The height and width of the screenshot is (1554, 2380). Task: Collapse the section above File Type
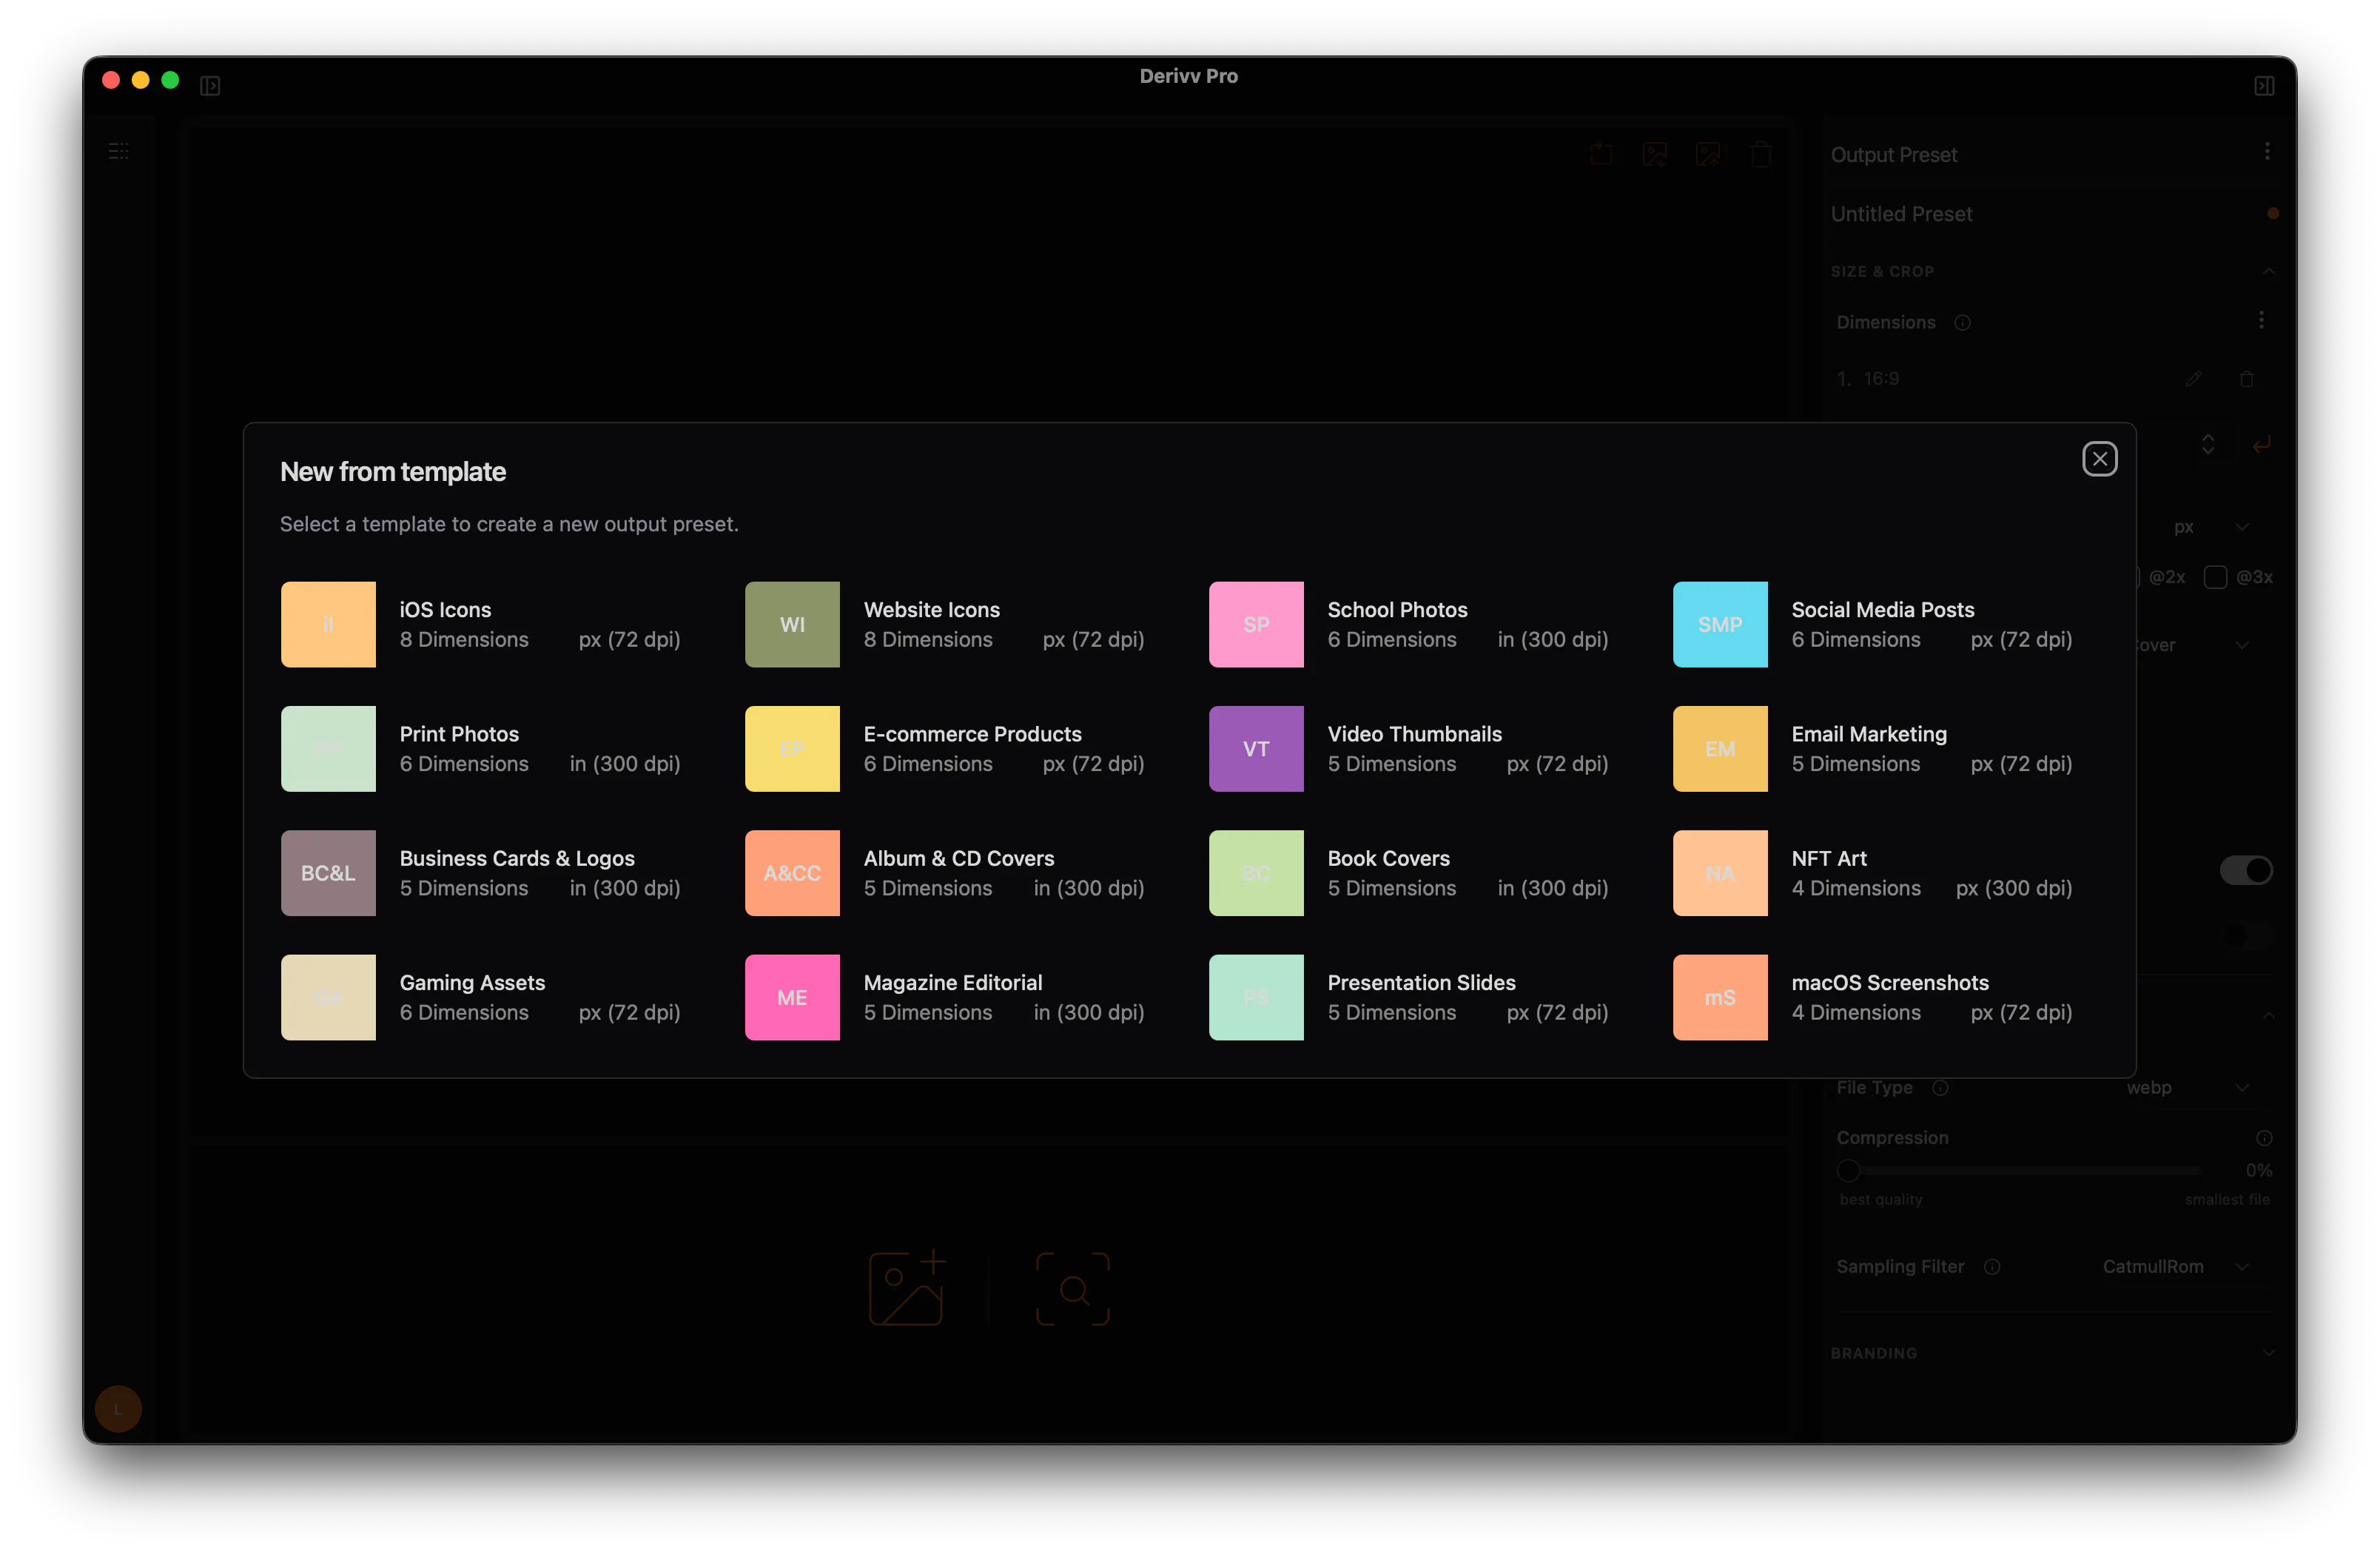[x=2268, y=1016]
